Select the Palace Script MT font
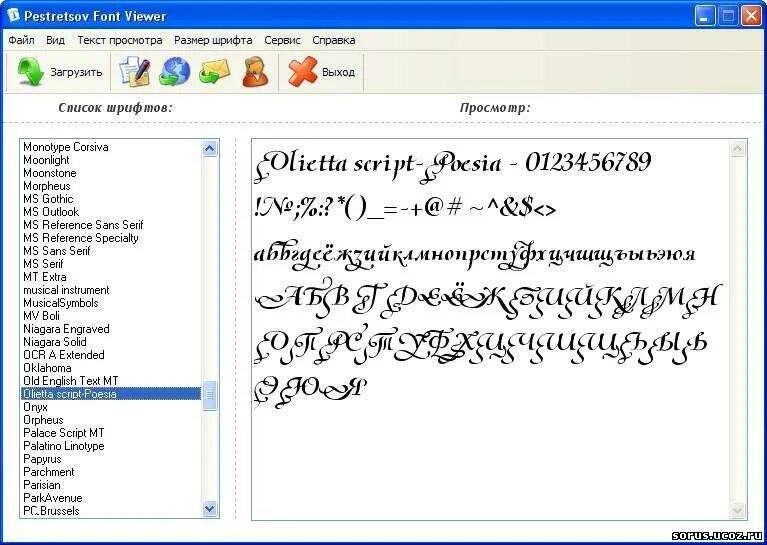Viewport: 767px width, 545px height. (x=111, y=433)
